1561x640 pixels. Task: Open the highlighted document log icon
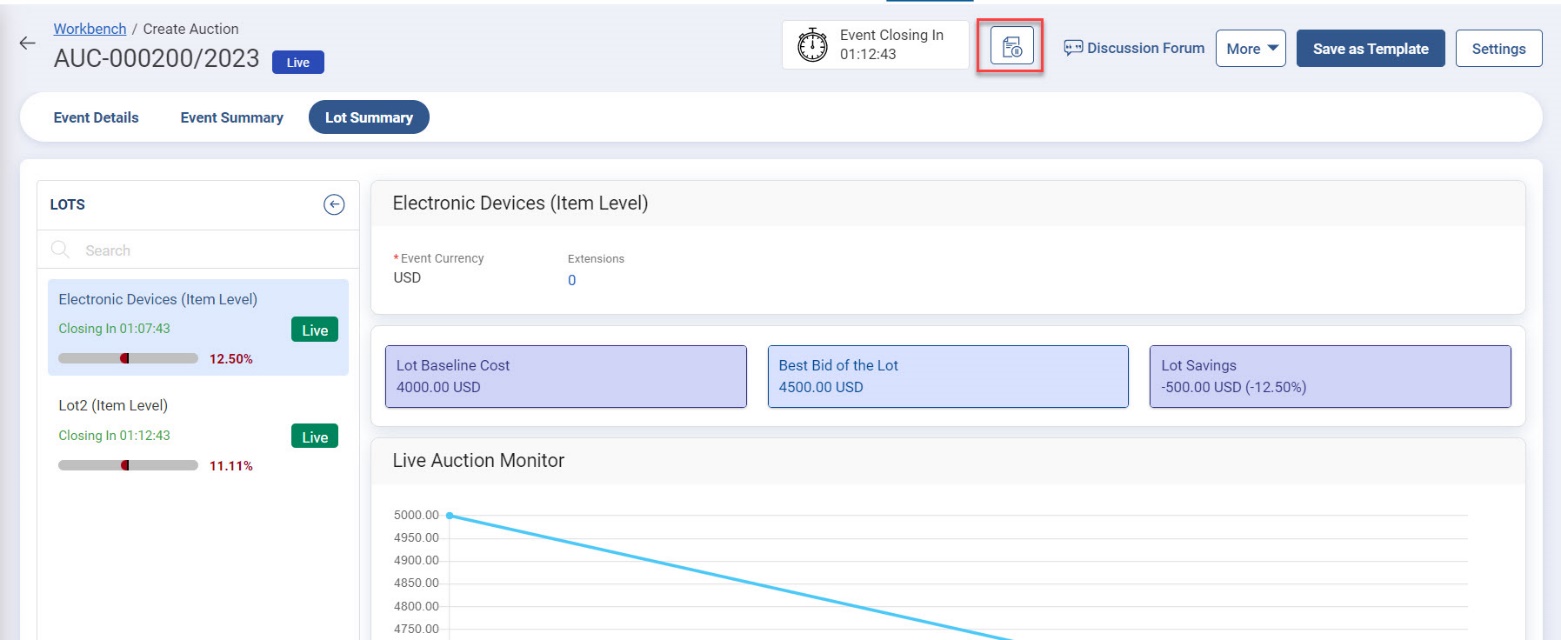coord(1011,47)
